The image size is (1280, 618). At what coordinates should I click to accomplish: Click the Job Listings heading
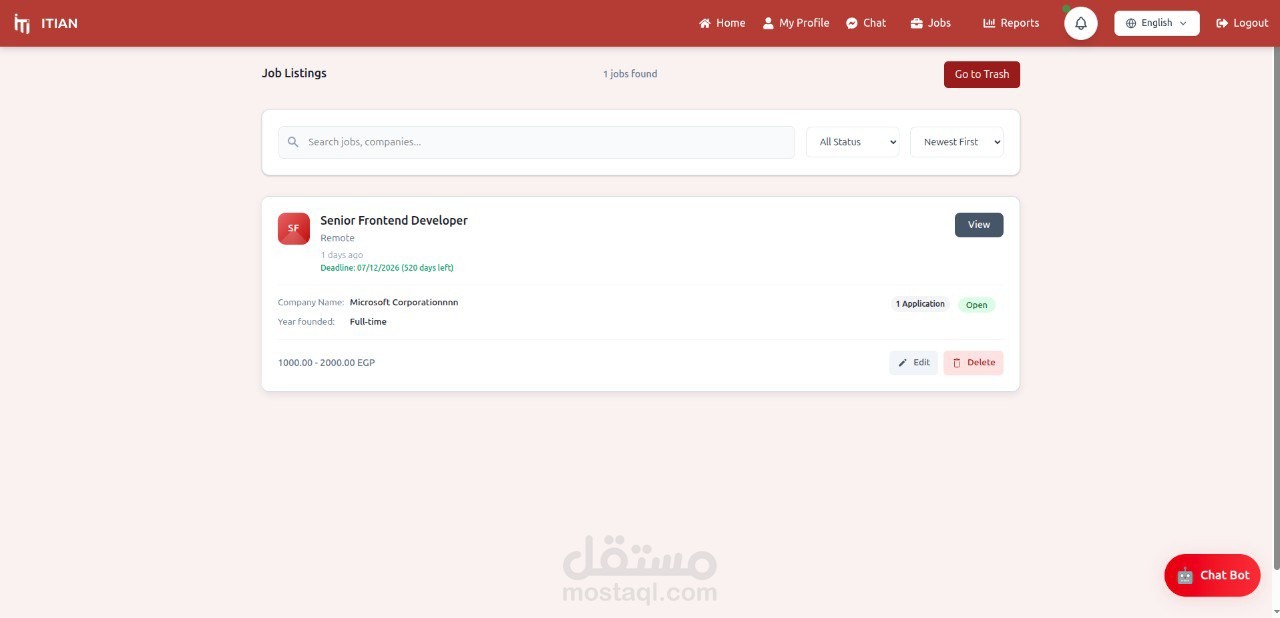coord(294,73)
